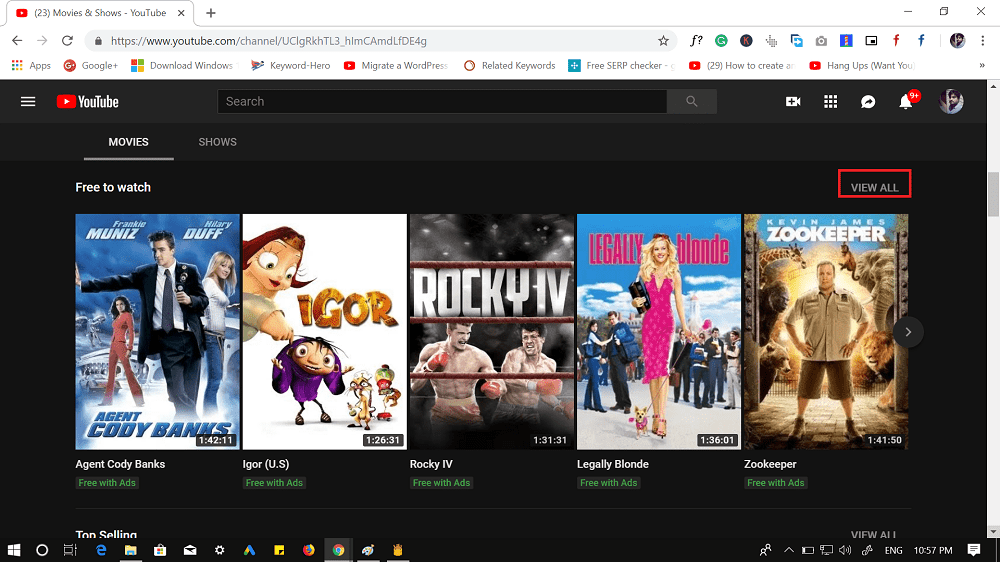The height and width of the screenshot is (562, 1000).
Task: Open the Free SERP checker bookmark
Action: click(621, 65)
